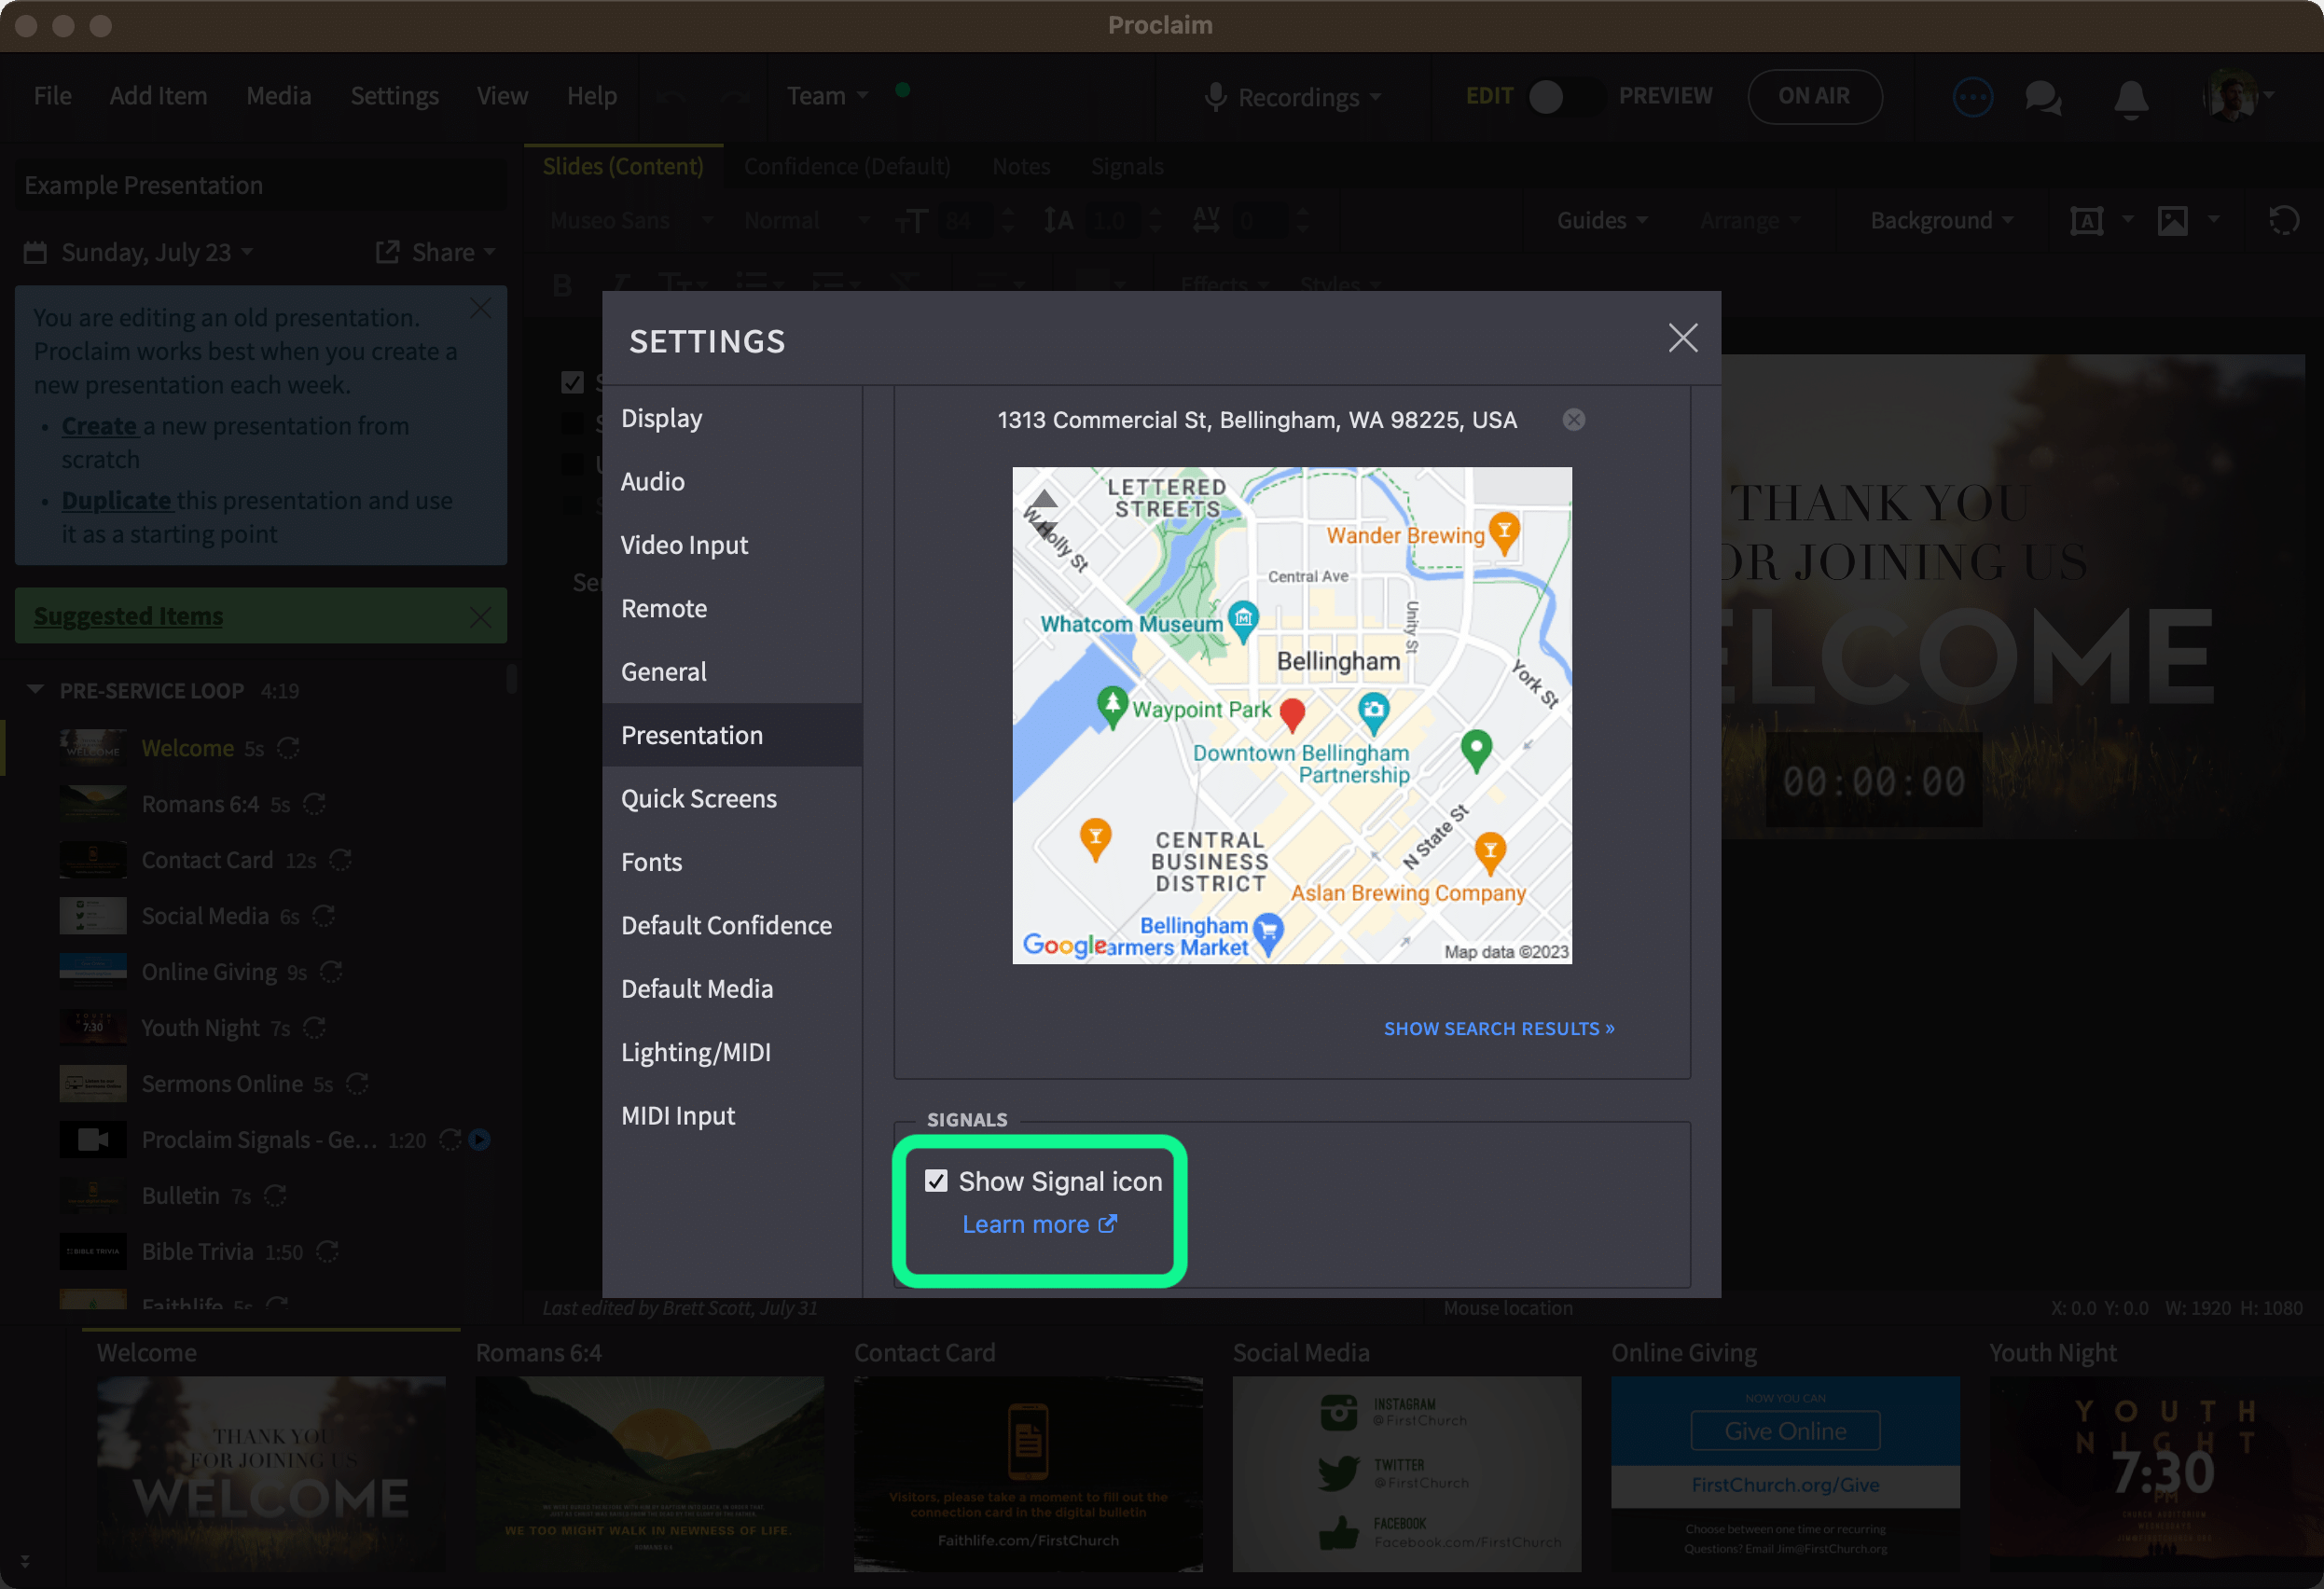Click the reset/revert circular arrow icon
2324x1589 pixels.
click(x=2283, y=220)
